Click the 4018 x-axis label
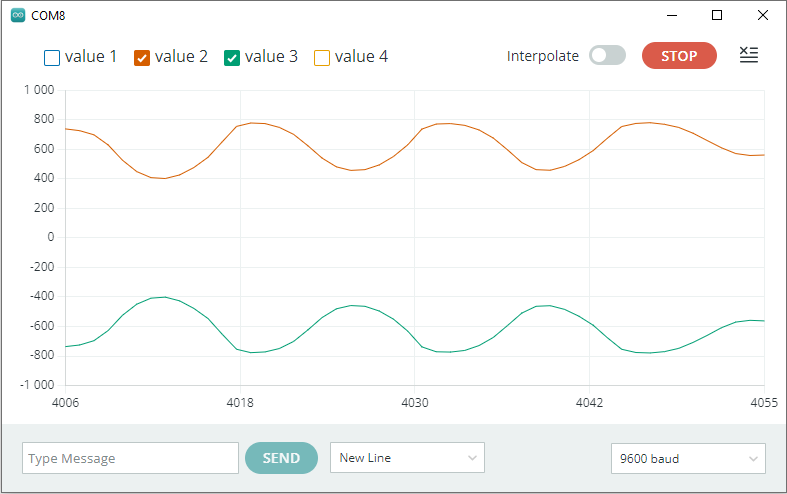This screenshot has height=494, width=787. click(x=240, y=403)
